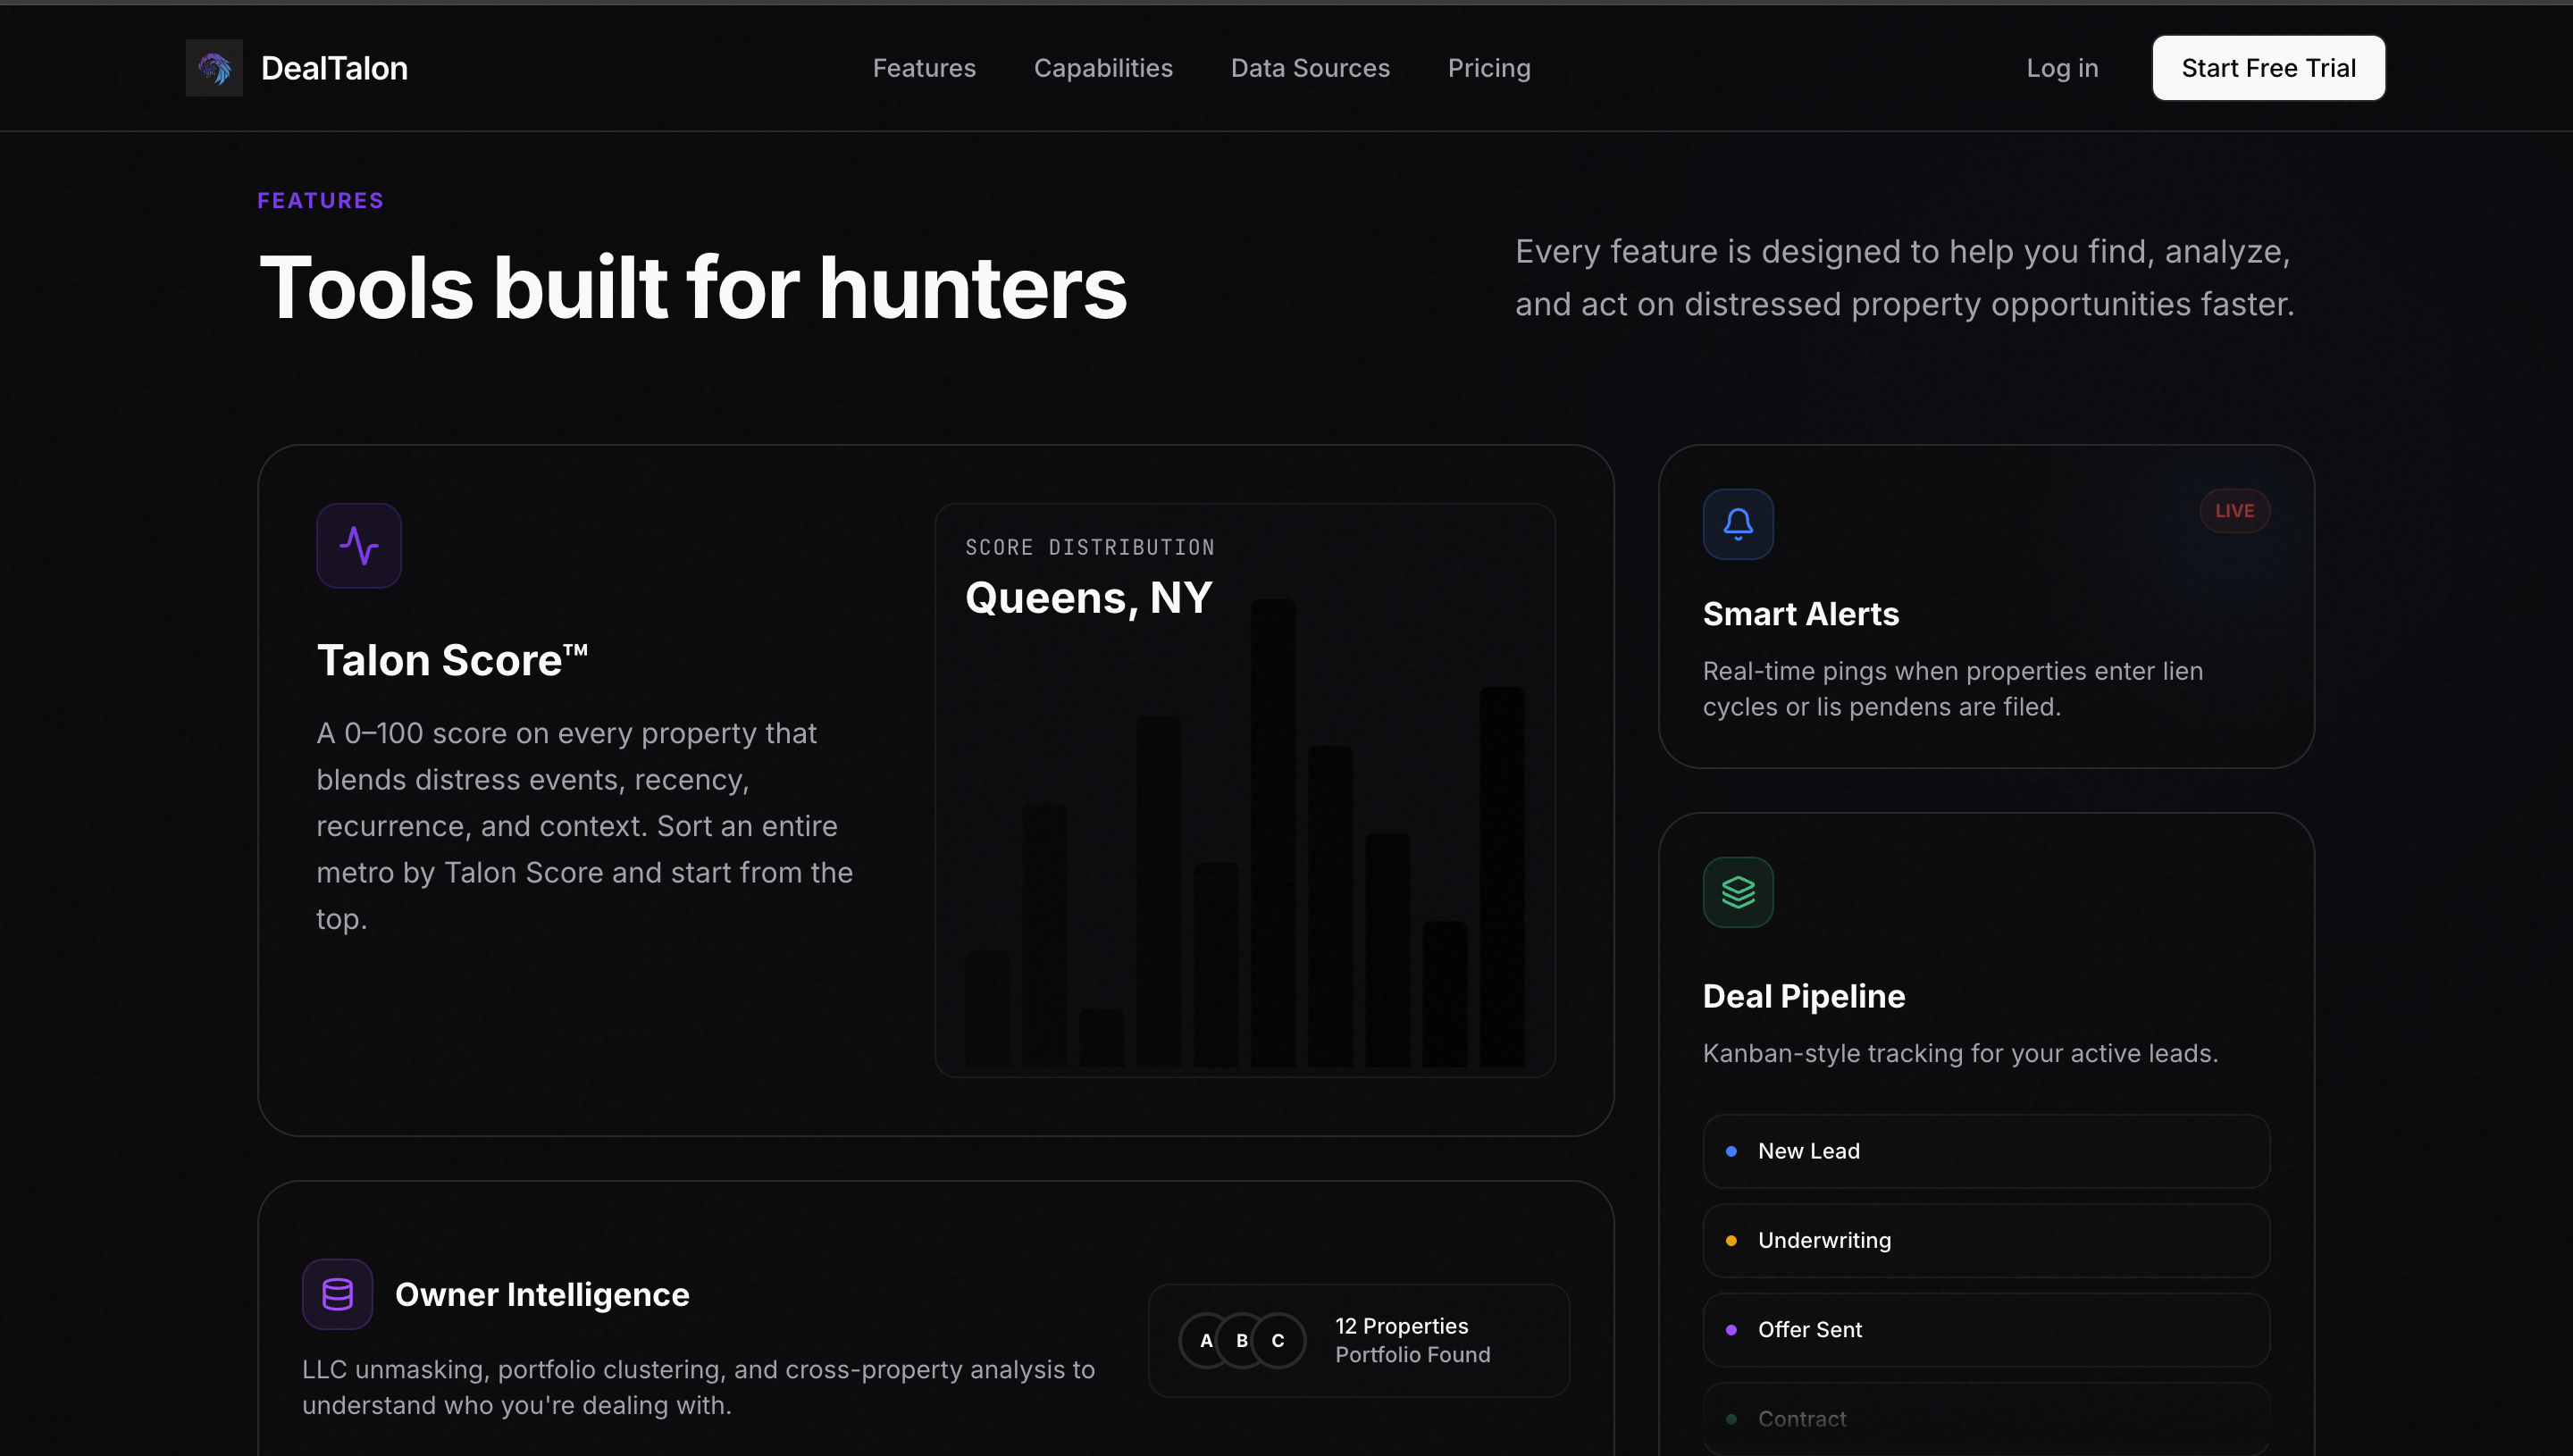Click the Deal Pipeline layers icon
The width and height of the screenshot is (2573, 1456).
pos(1738,892)
